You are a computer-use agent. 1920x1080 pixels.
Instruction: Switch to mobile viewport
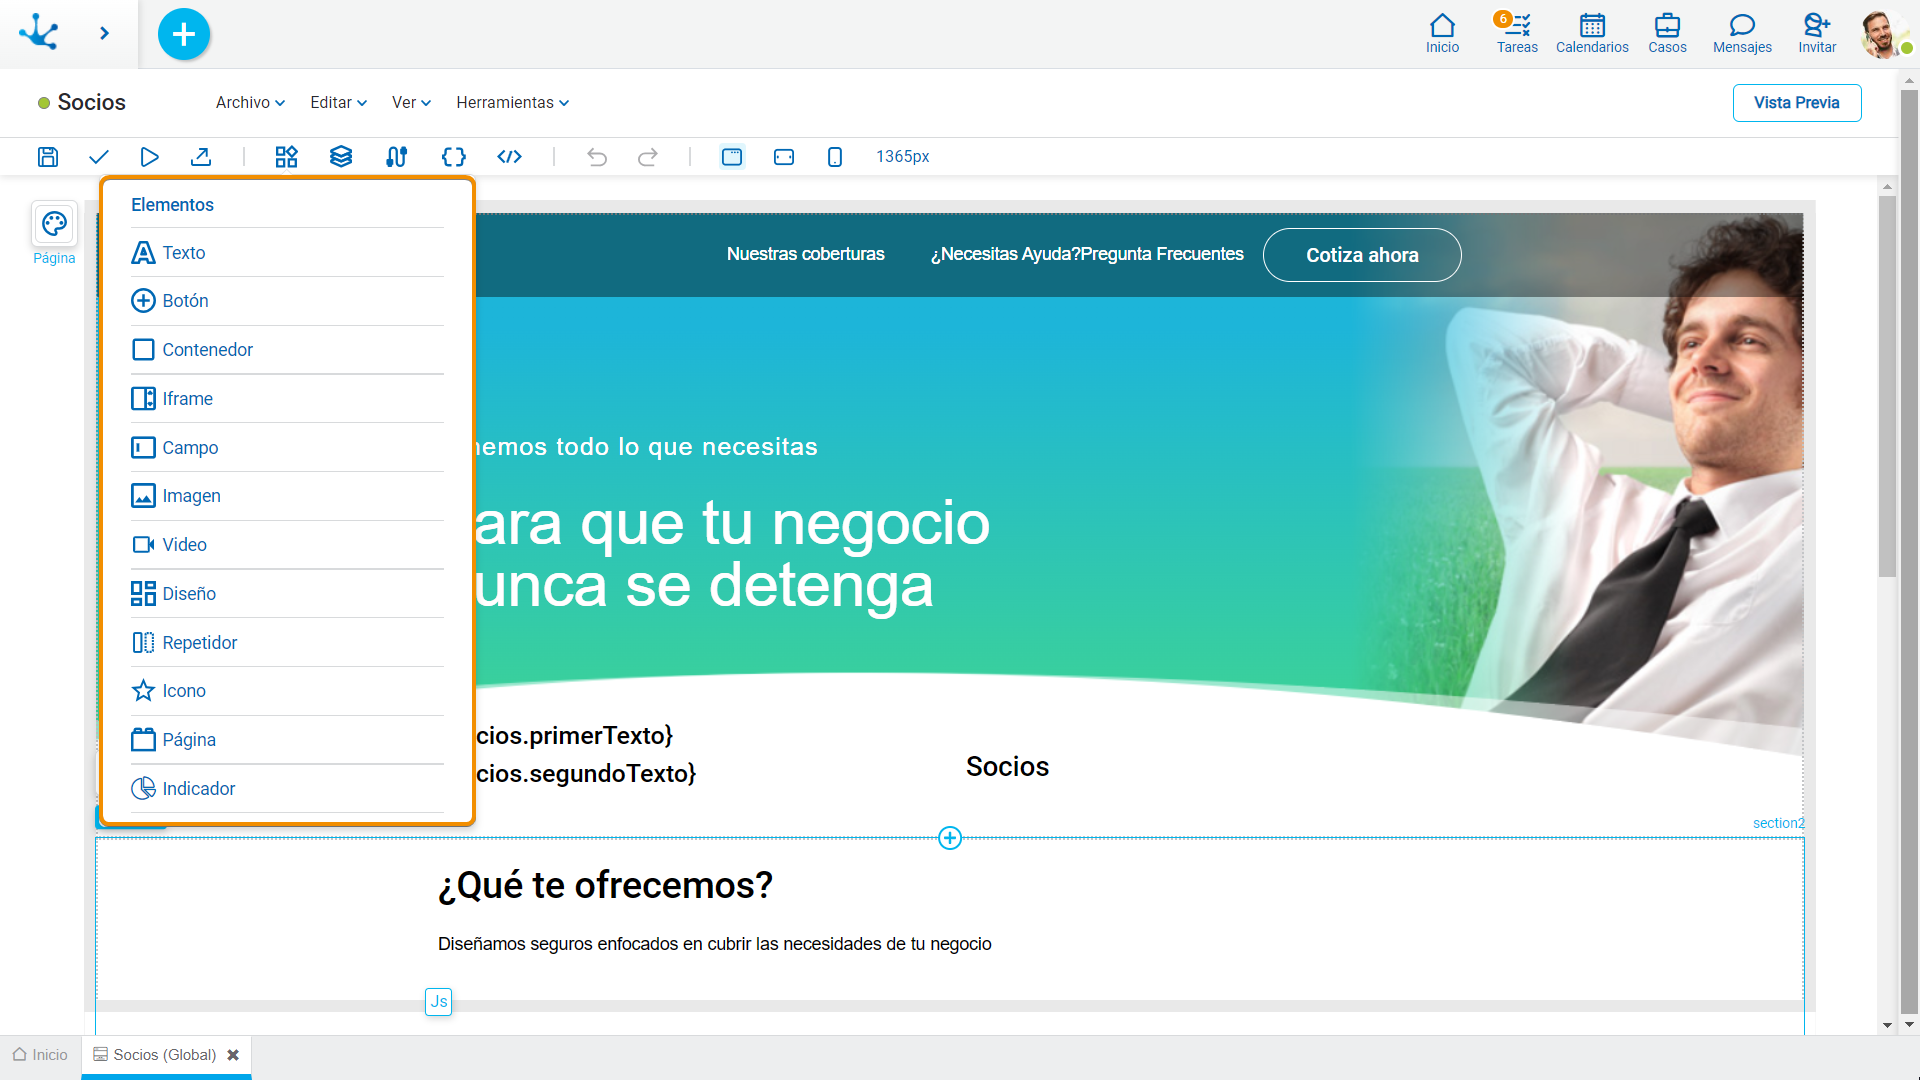click(835, 156)
